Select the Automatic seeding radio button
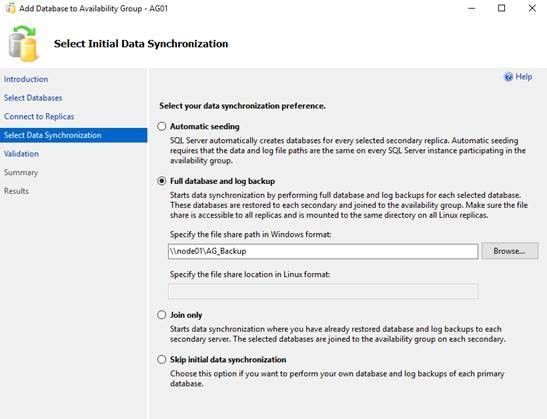The height and width of the screenshot is (419, 547). 162,126
